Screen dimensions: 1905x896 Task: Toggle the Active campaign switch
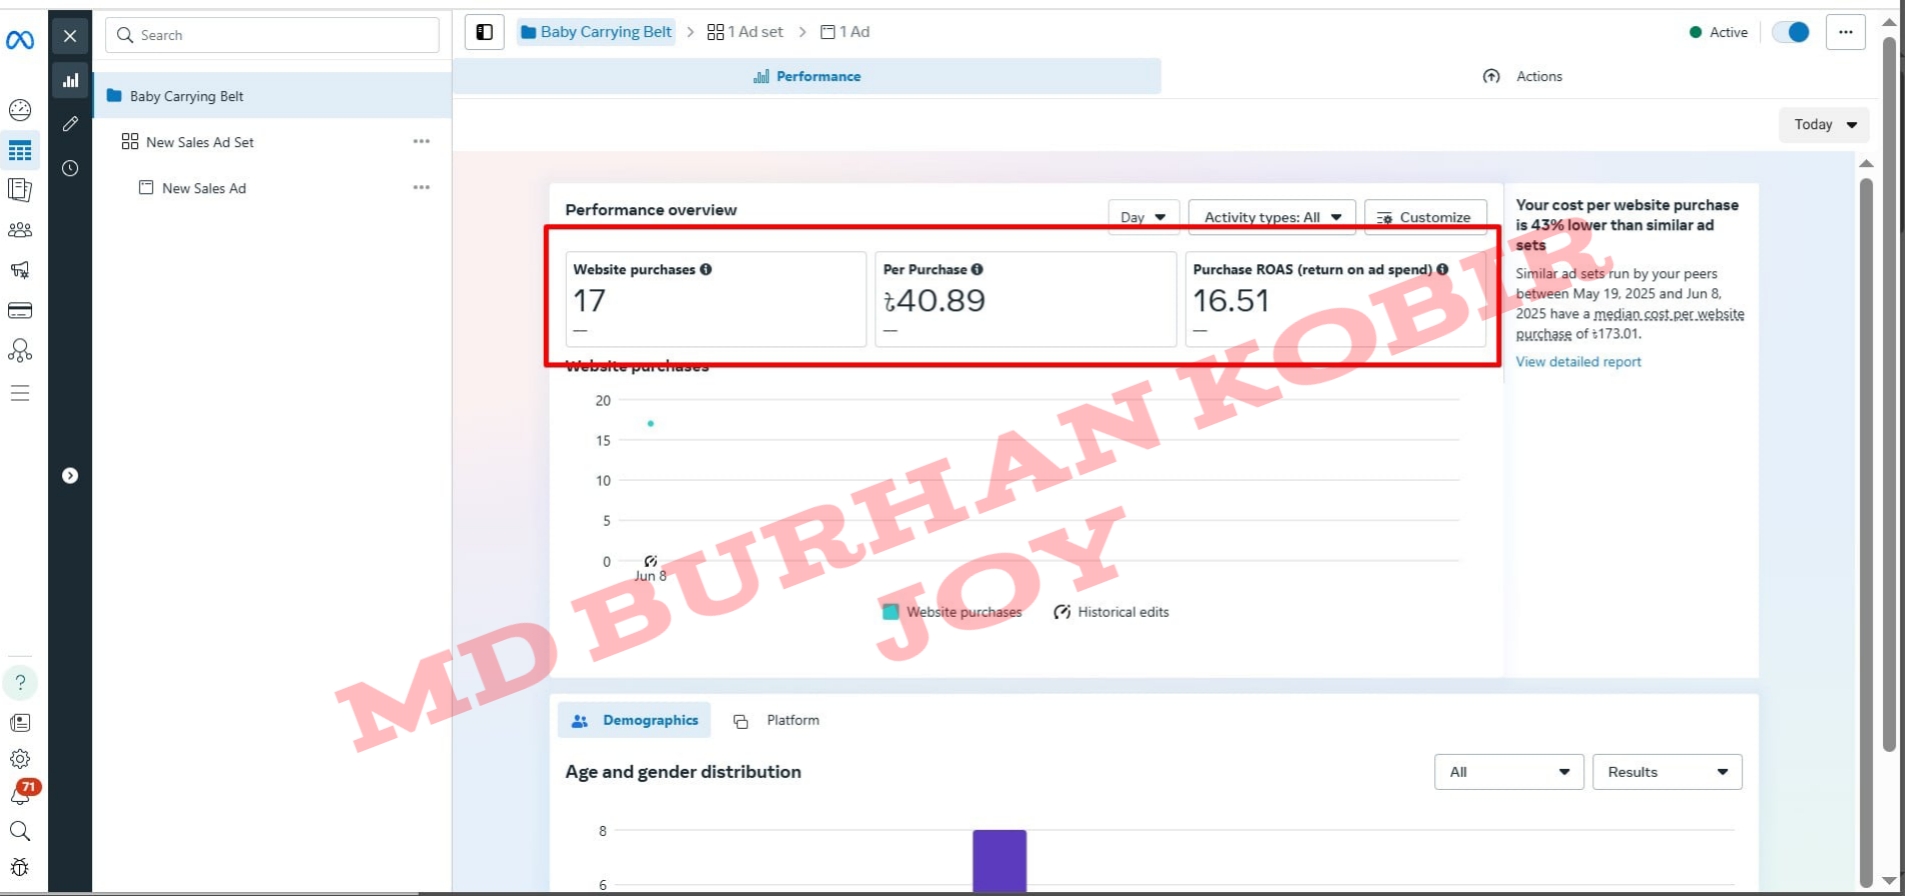pyautogui.click(x=1790, y=32)
